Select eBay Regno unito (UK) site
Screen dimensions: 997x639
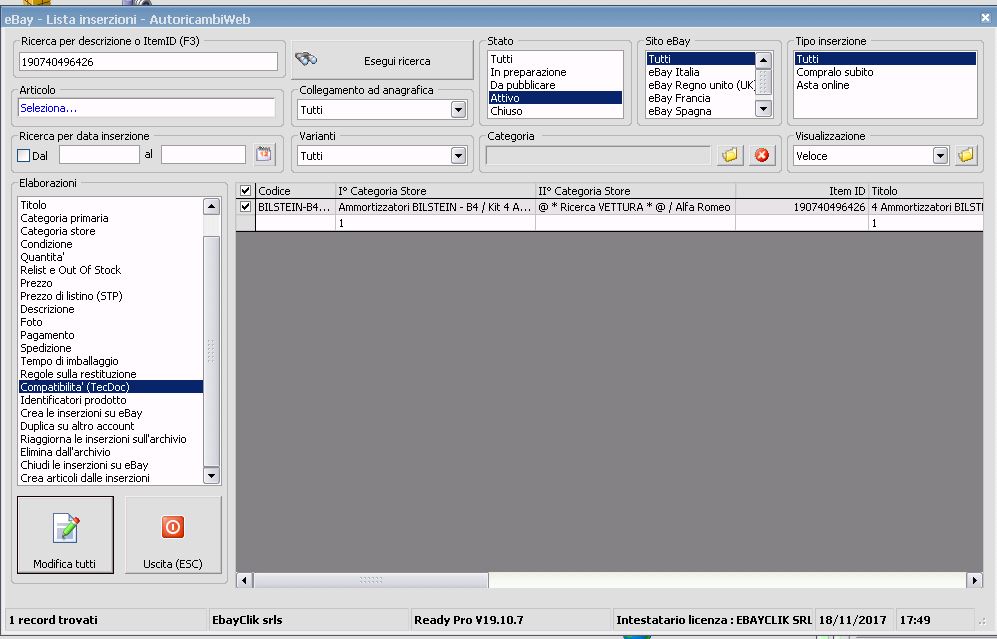click(x=701, y=85)
